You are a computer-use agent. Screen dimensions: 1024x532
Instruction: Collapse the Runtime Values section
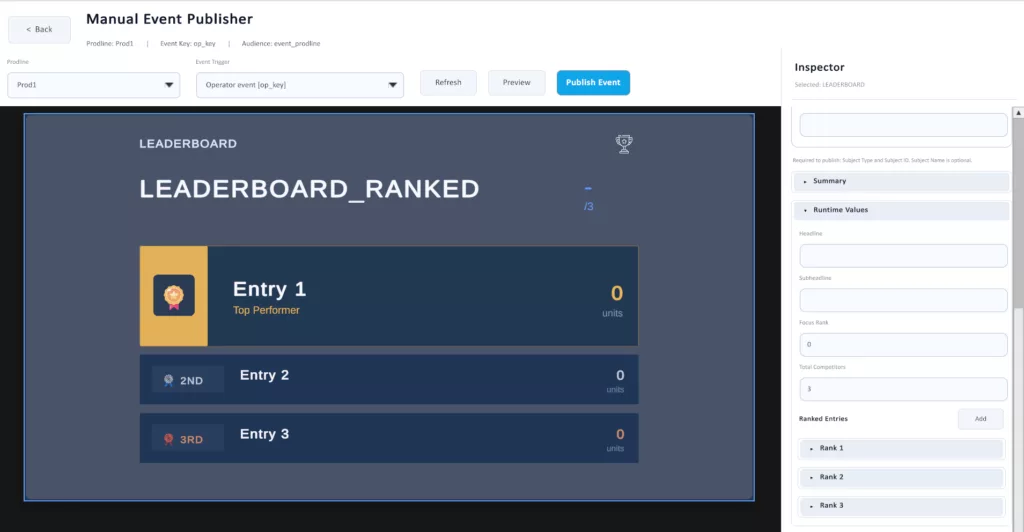click(901, 210)
